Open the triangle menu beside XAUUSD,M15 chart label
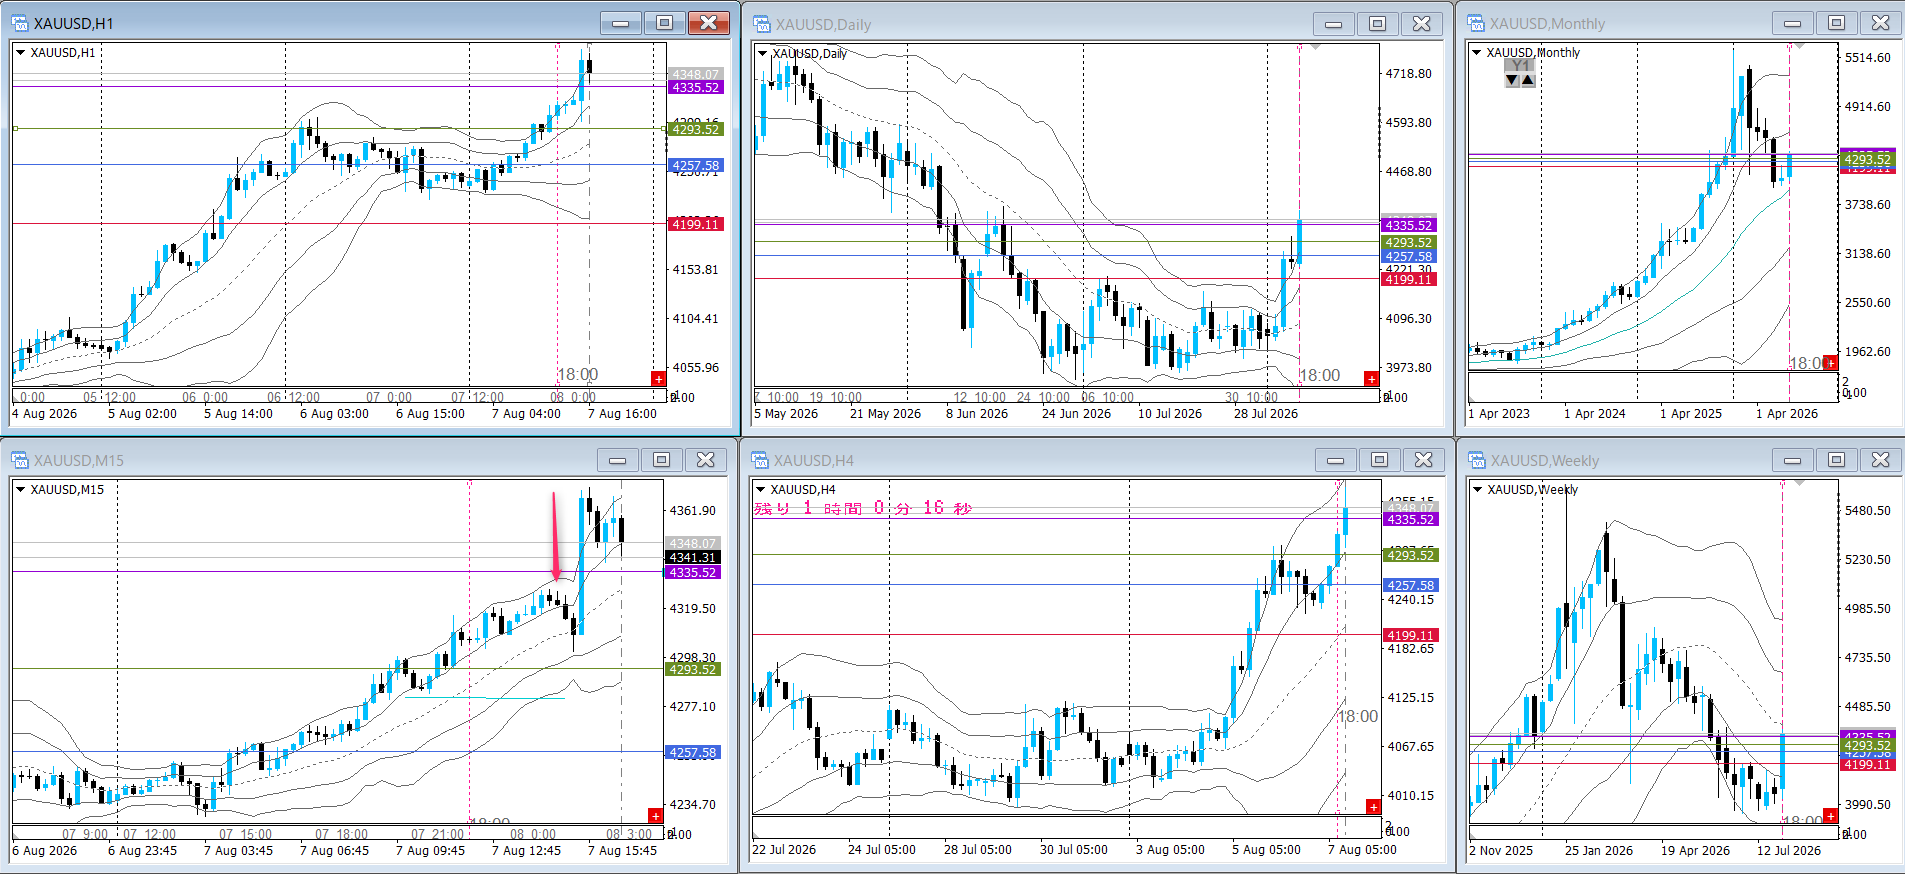Viewport: 1905px width, 874px height. tap(20, 489)
